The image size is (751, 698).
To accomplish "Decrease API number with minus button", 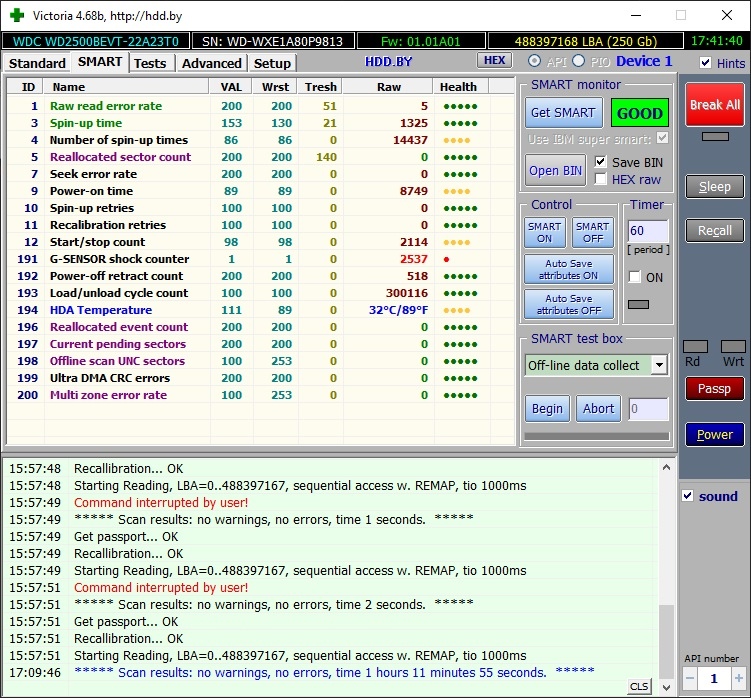I will click(690, 678).
